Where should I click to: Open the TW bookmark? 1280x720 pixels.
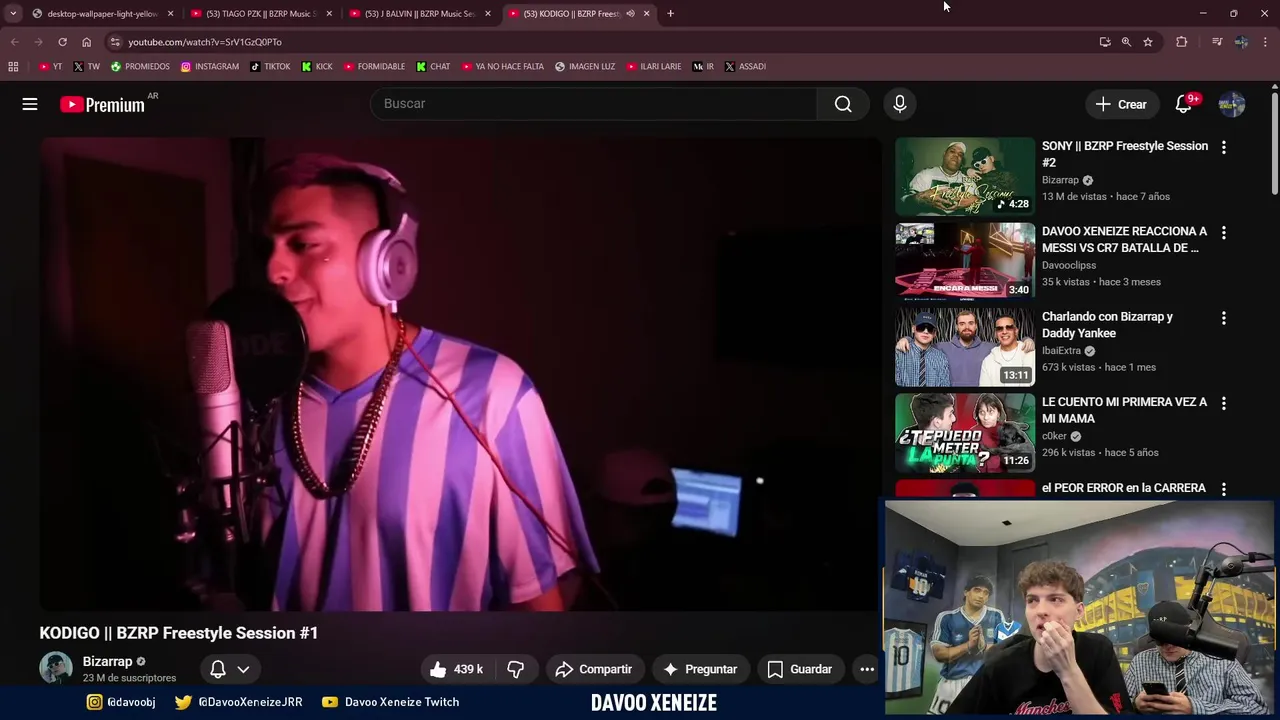[x=86, y=66]
